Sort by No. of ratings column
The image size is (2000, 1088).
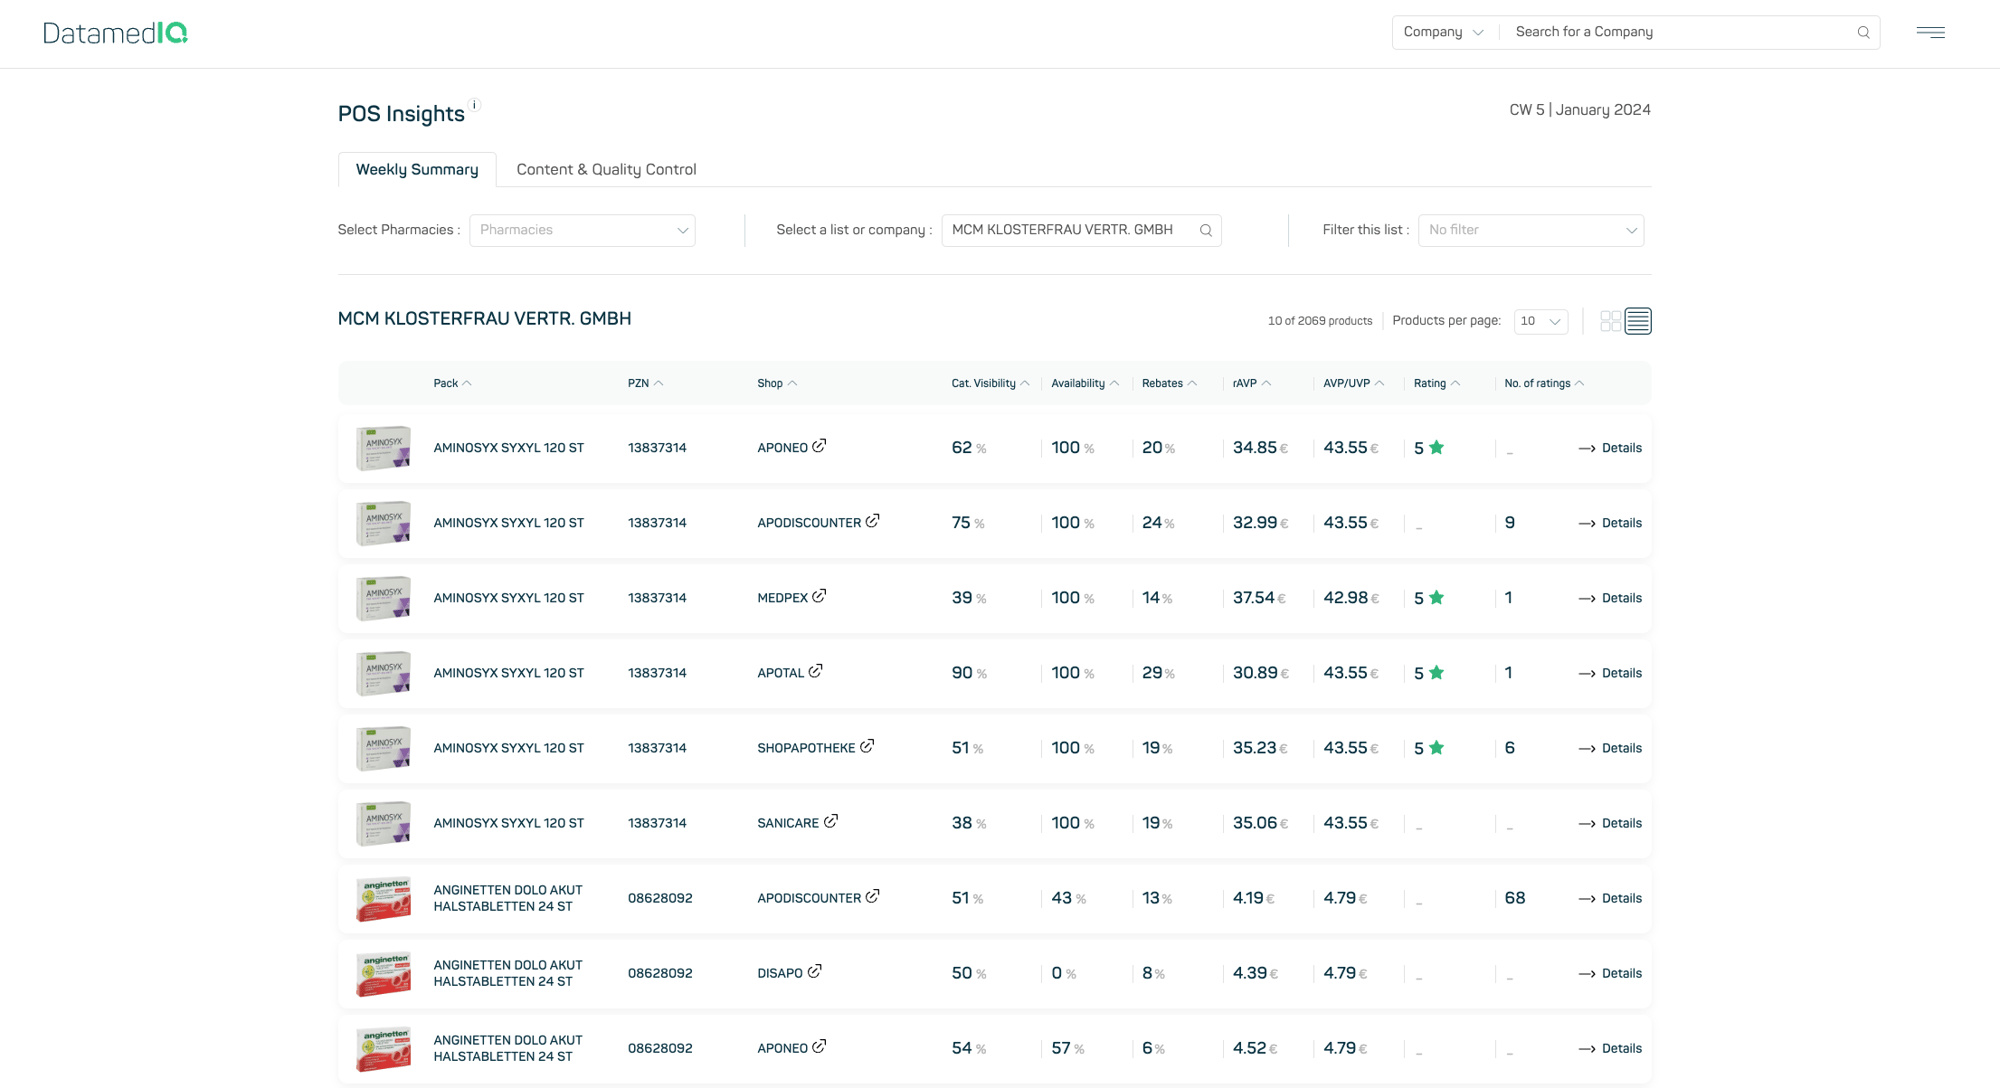pos(1544,383)
